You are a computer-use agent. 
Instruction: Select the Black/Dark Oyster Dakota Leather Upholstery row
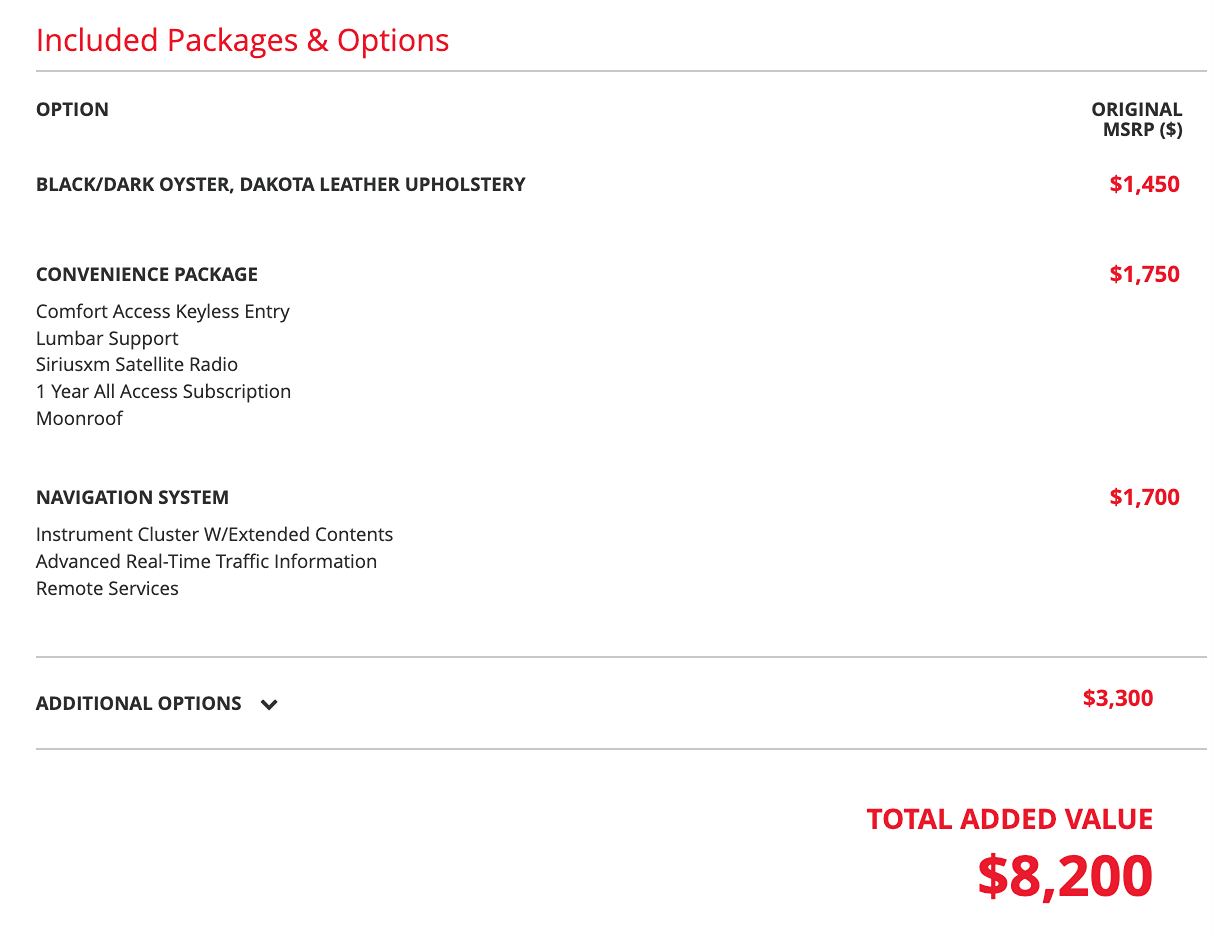pos(281,185)
